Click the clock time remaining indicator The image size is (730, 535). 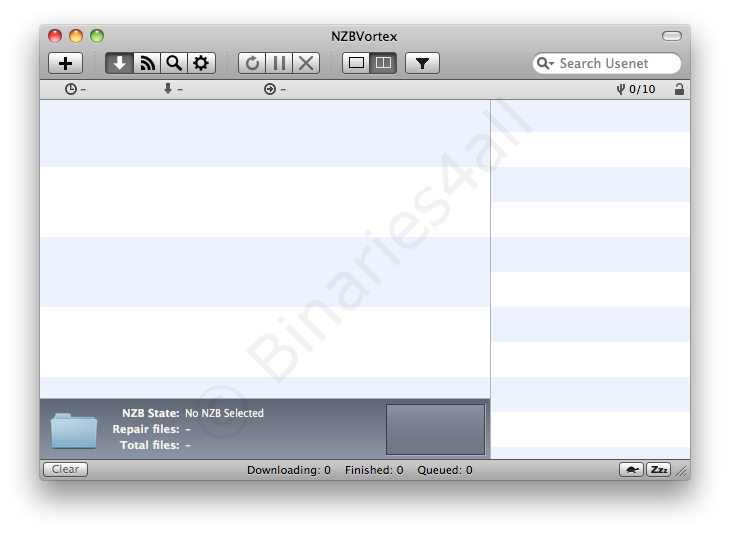point(75,89)
